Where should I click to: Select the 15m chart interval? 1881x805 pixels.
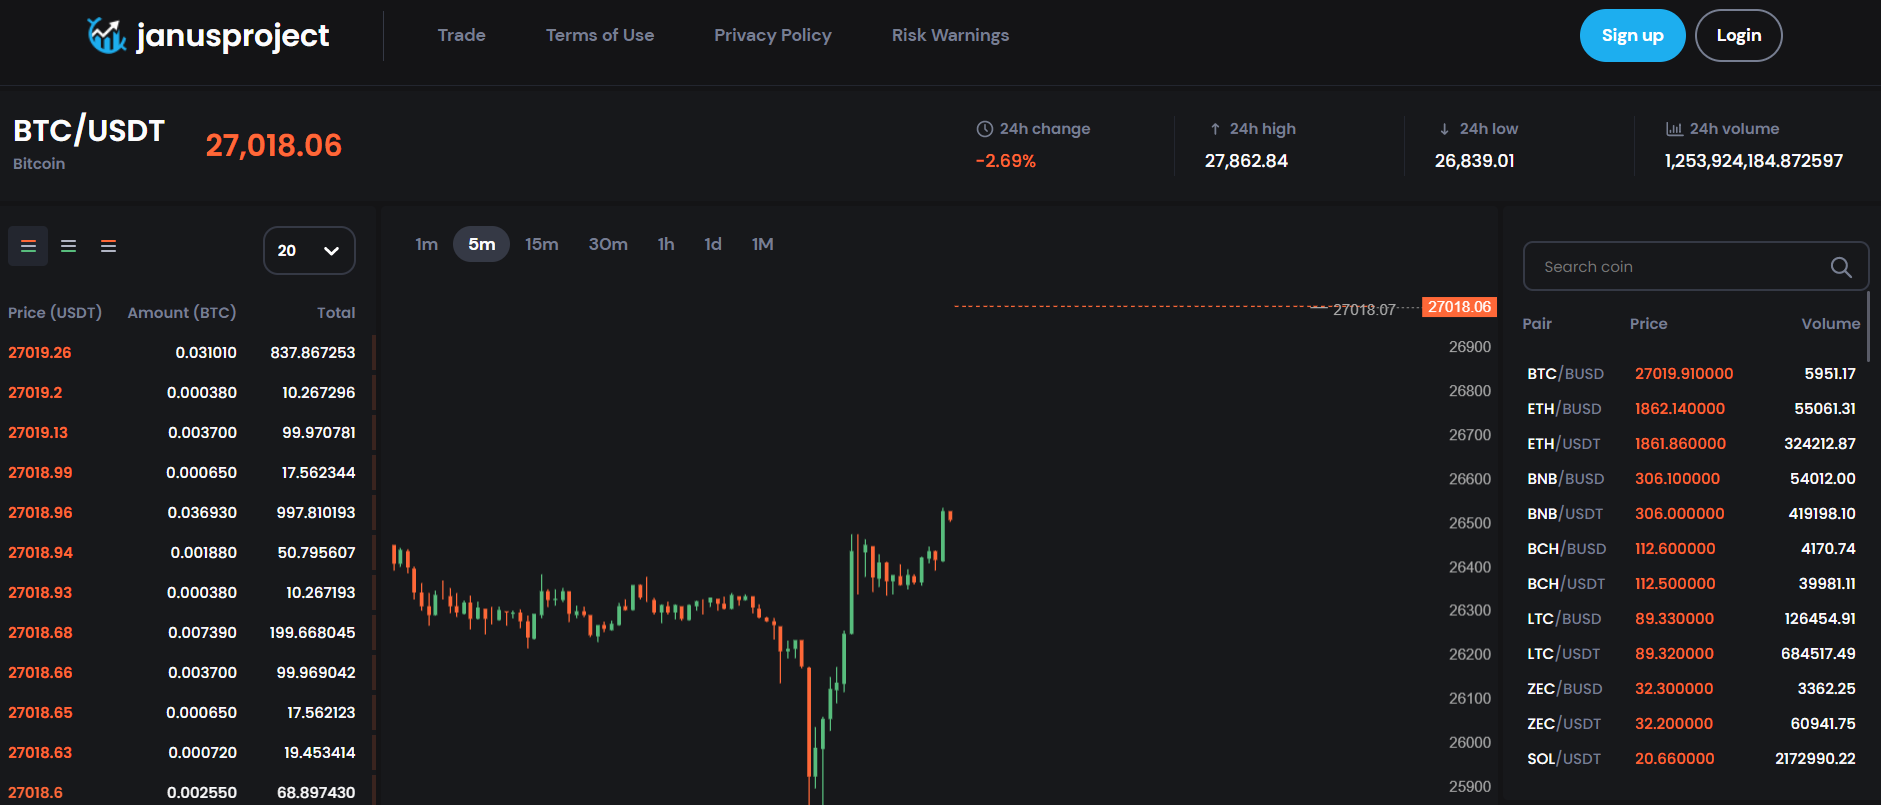point(541,244)
